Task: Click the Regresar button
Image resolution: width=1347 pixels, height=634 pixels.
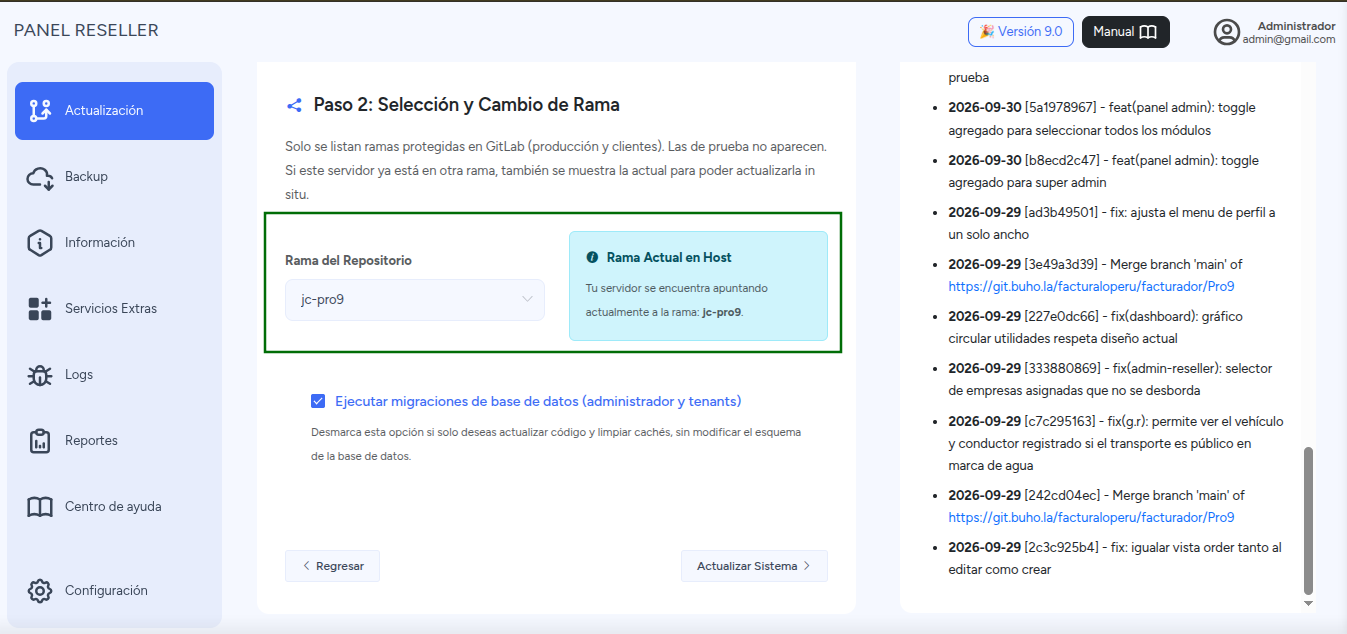Action: 332,566
